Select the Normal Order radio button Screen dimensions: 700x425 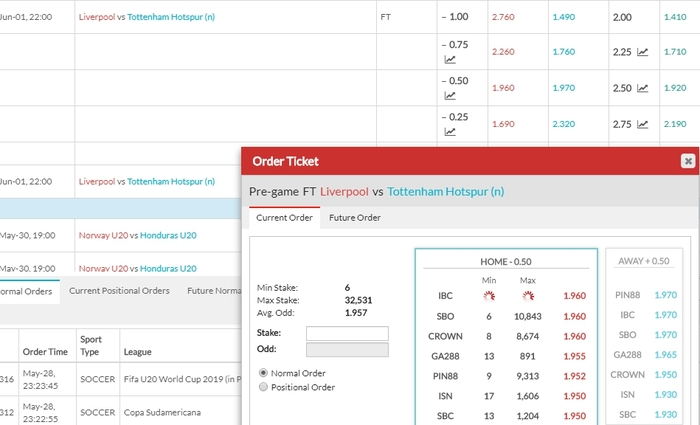264,372
